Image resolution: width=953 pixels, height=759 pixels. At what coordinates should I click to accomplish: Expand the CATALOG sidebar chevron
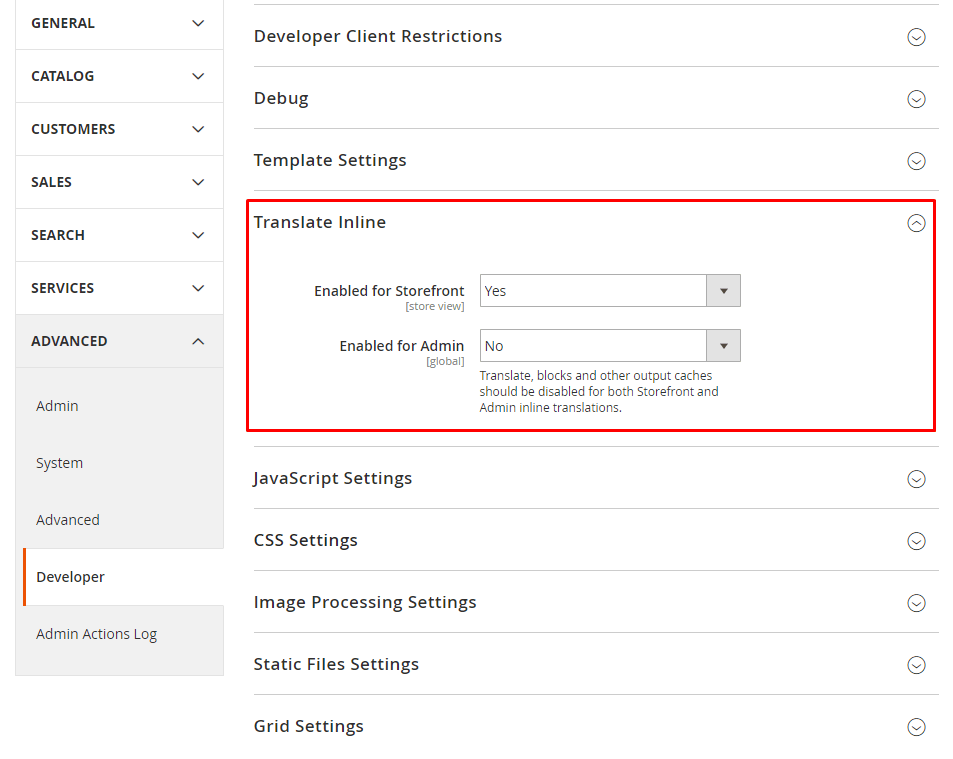point(198,76)
